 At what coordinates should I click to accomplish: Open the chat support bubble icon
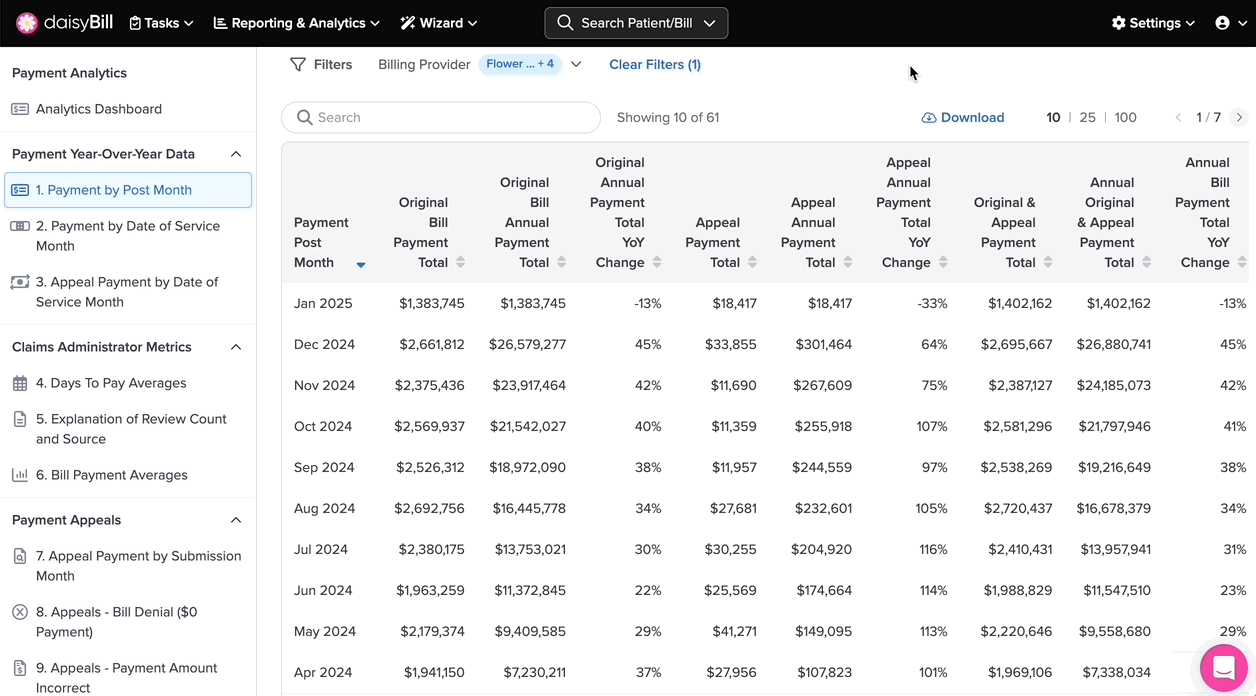point(1223,669)
